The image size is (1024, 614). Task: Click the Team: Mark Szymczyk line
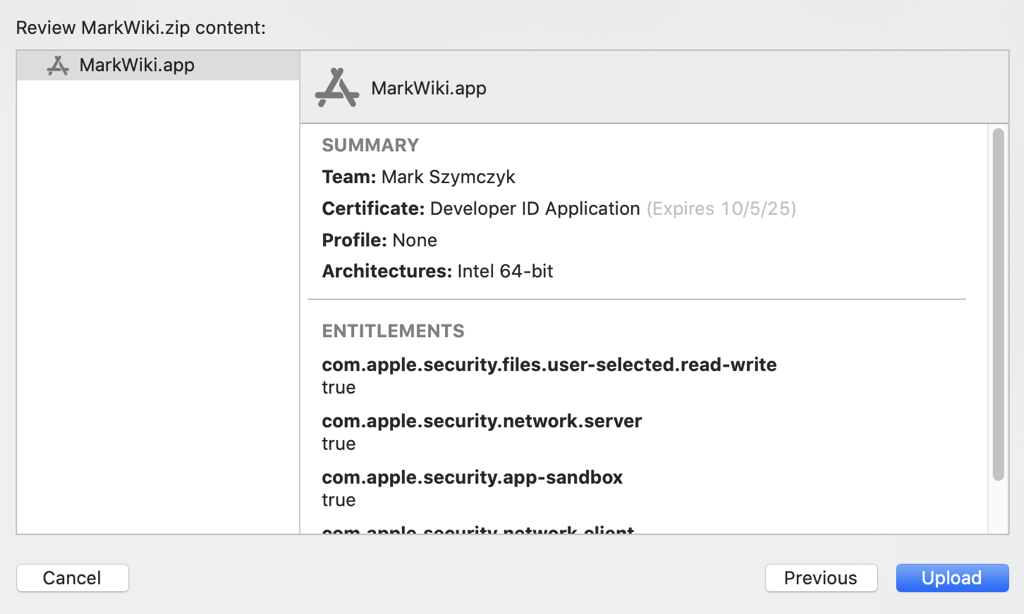pyautogui.click(x=418, y=177)
